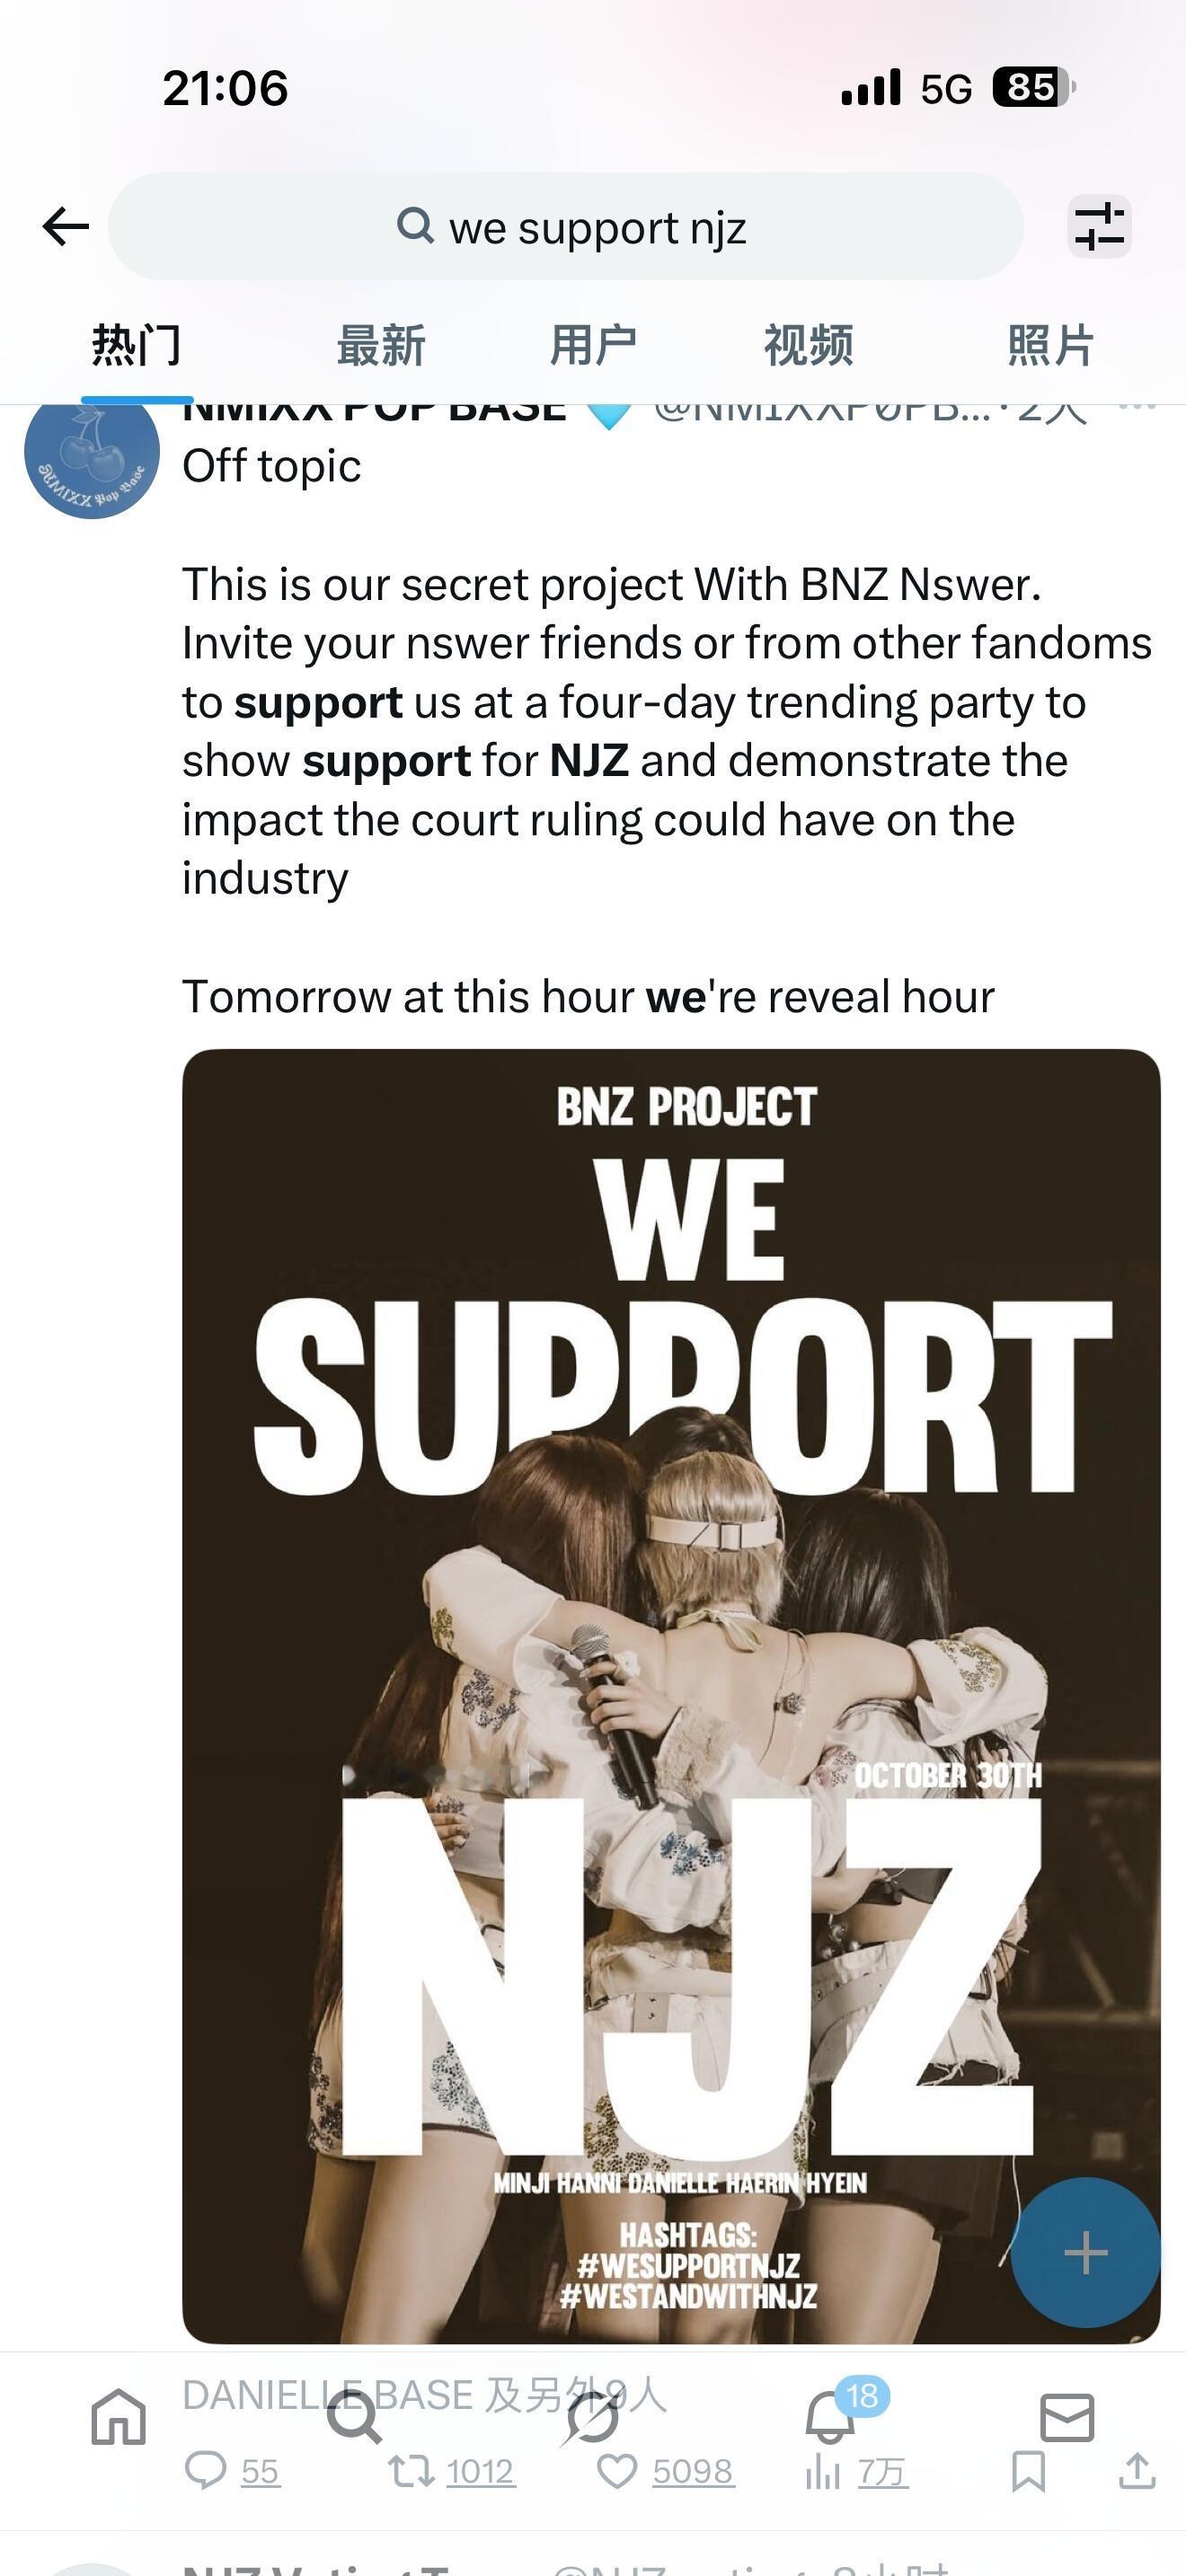The image size is (1186, 2576).
Task: Open the messages envelope icon
Action: pyautogui.click(x=1067, y=2417)
